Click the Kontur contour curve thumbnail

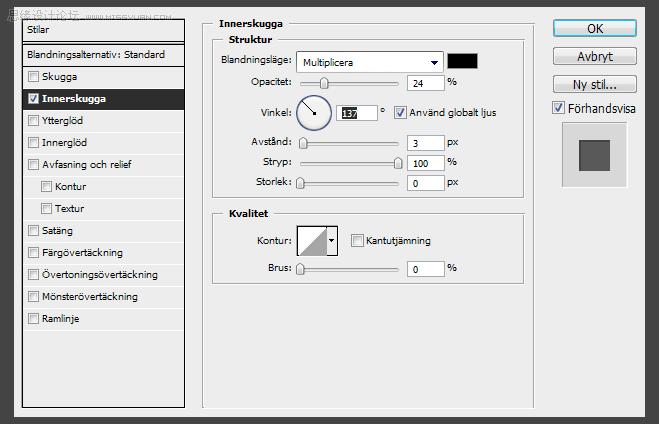(312, 241)
